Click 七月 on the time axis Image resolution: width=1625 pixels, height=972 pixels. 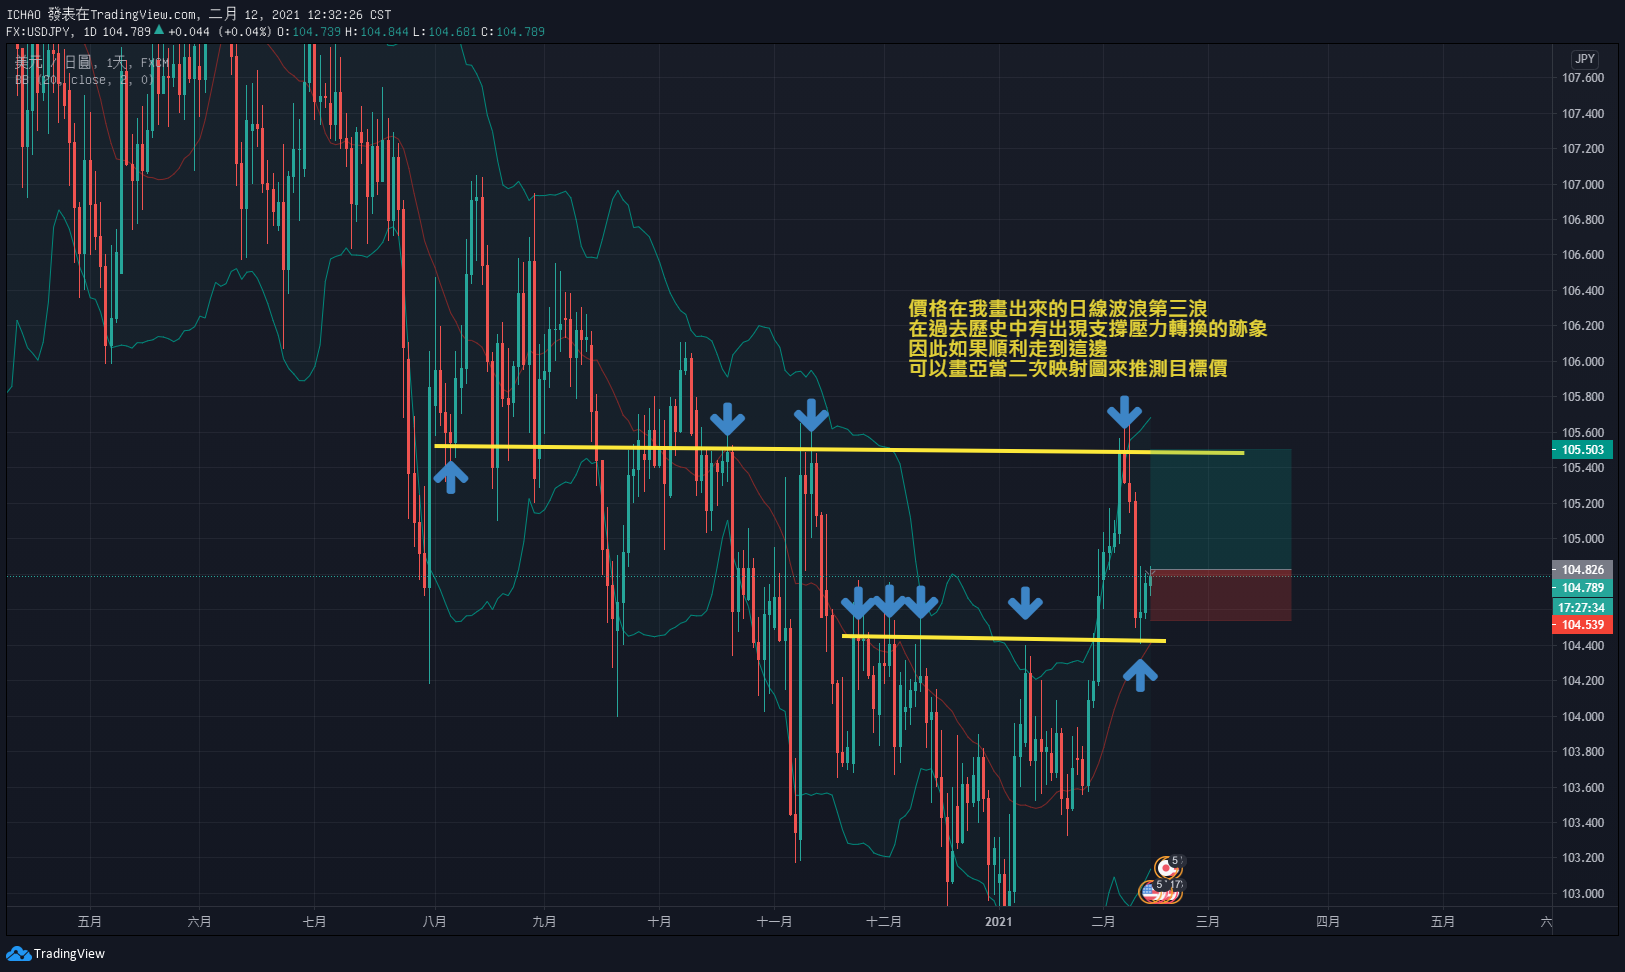click(314, 921)
